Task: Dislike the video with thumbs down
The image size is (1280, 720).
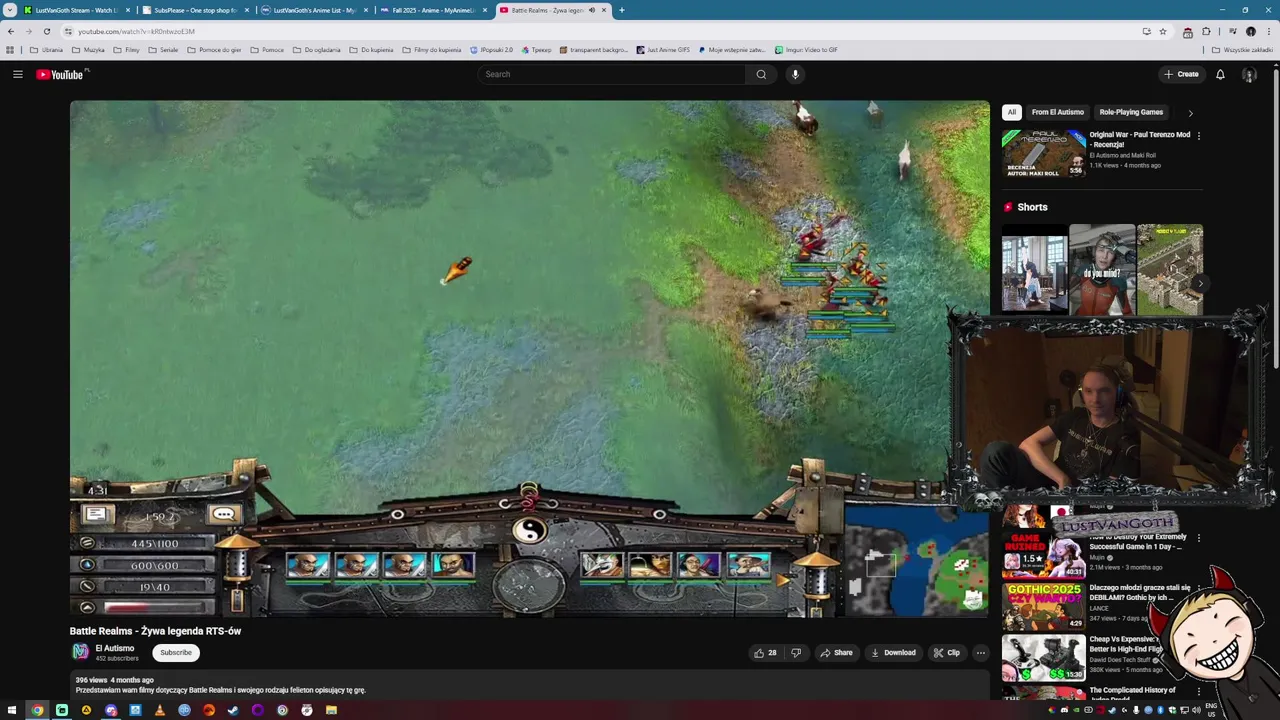Action: pyautogui.click(x=796, y=653)
